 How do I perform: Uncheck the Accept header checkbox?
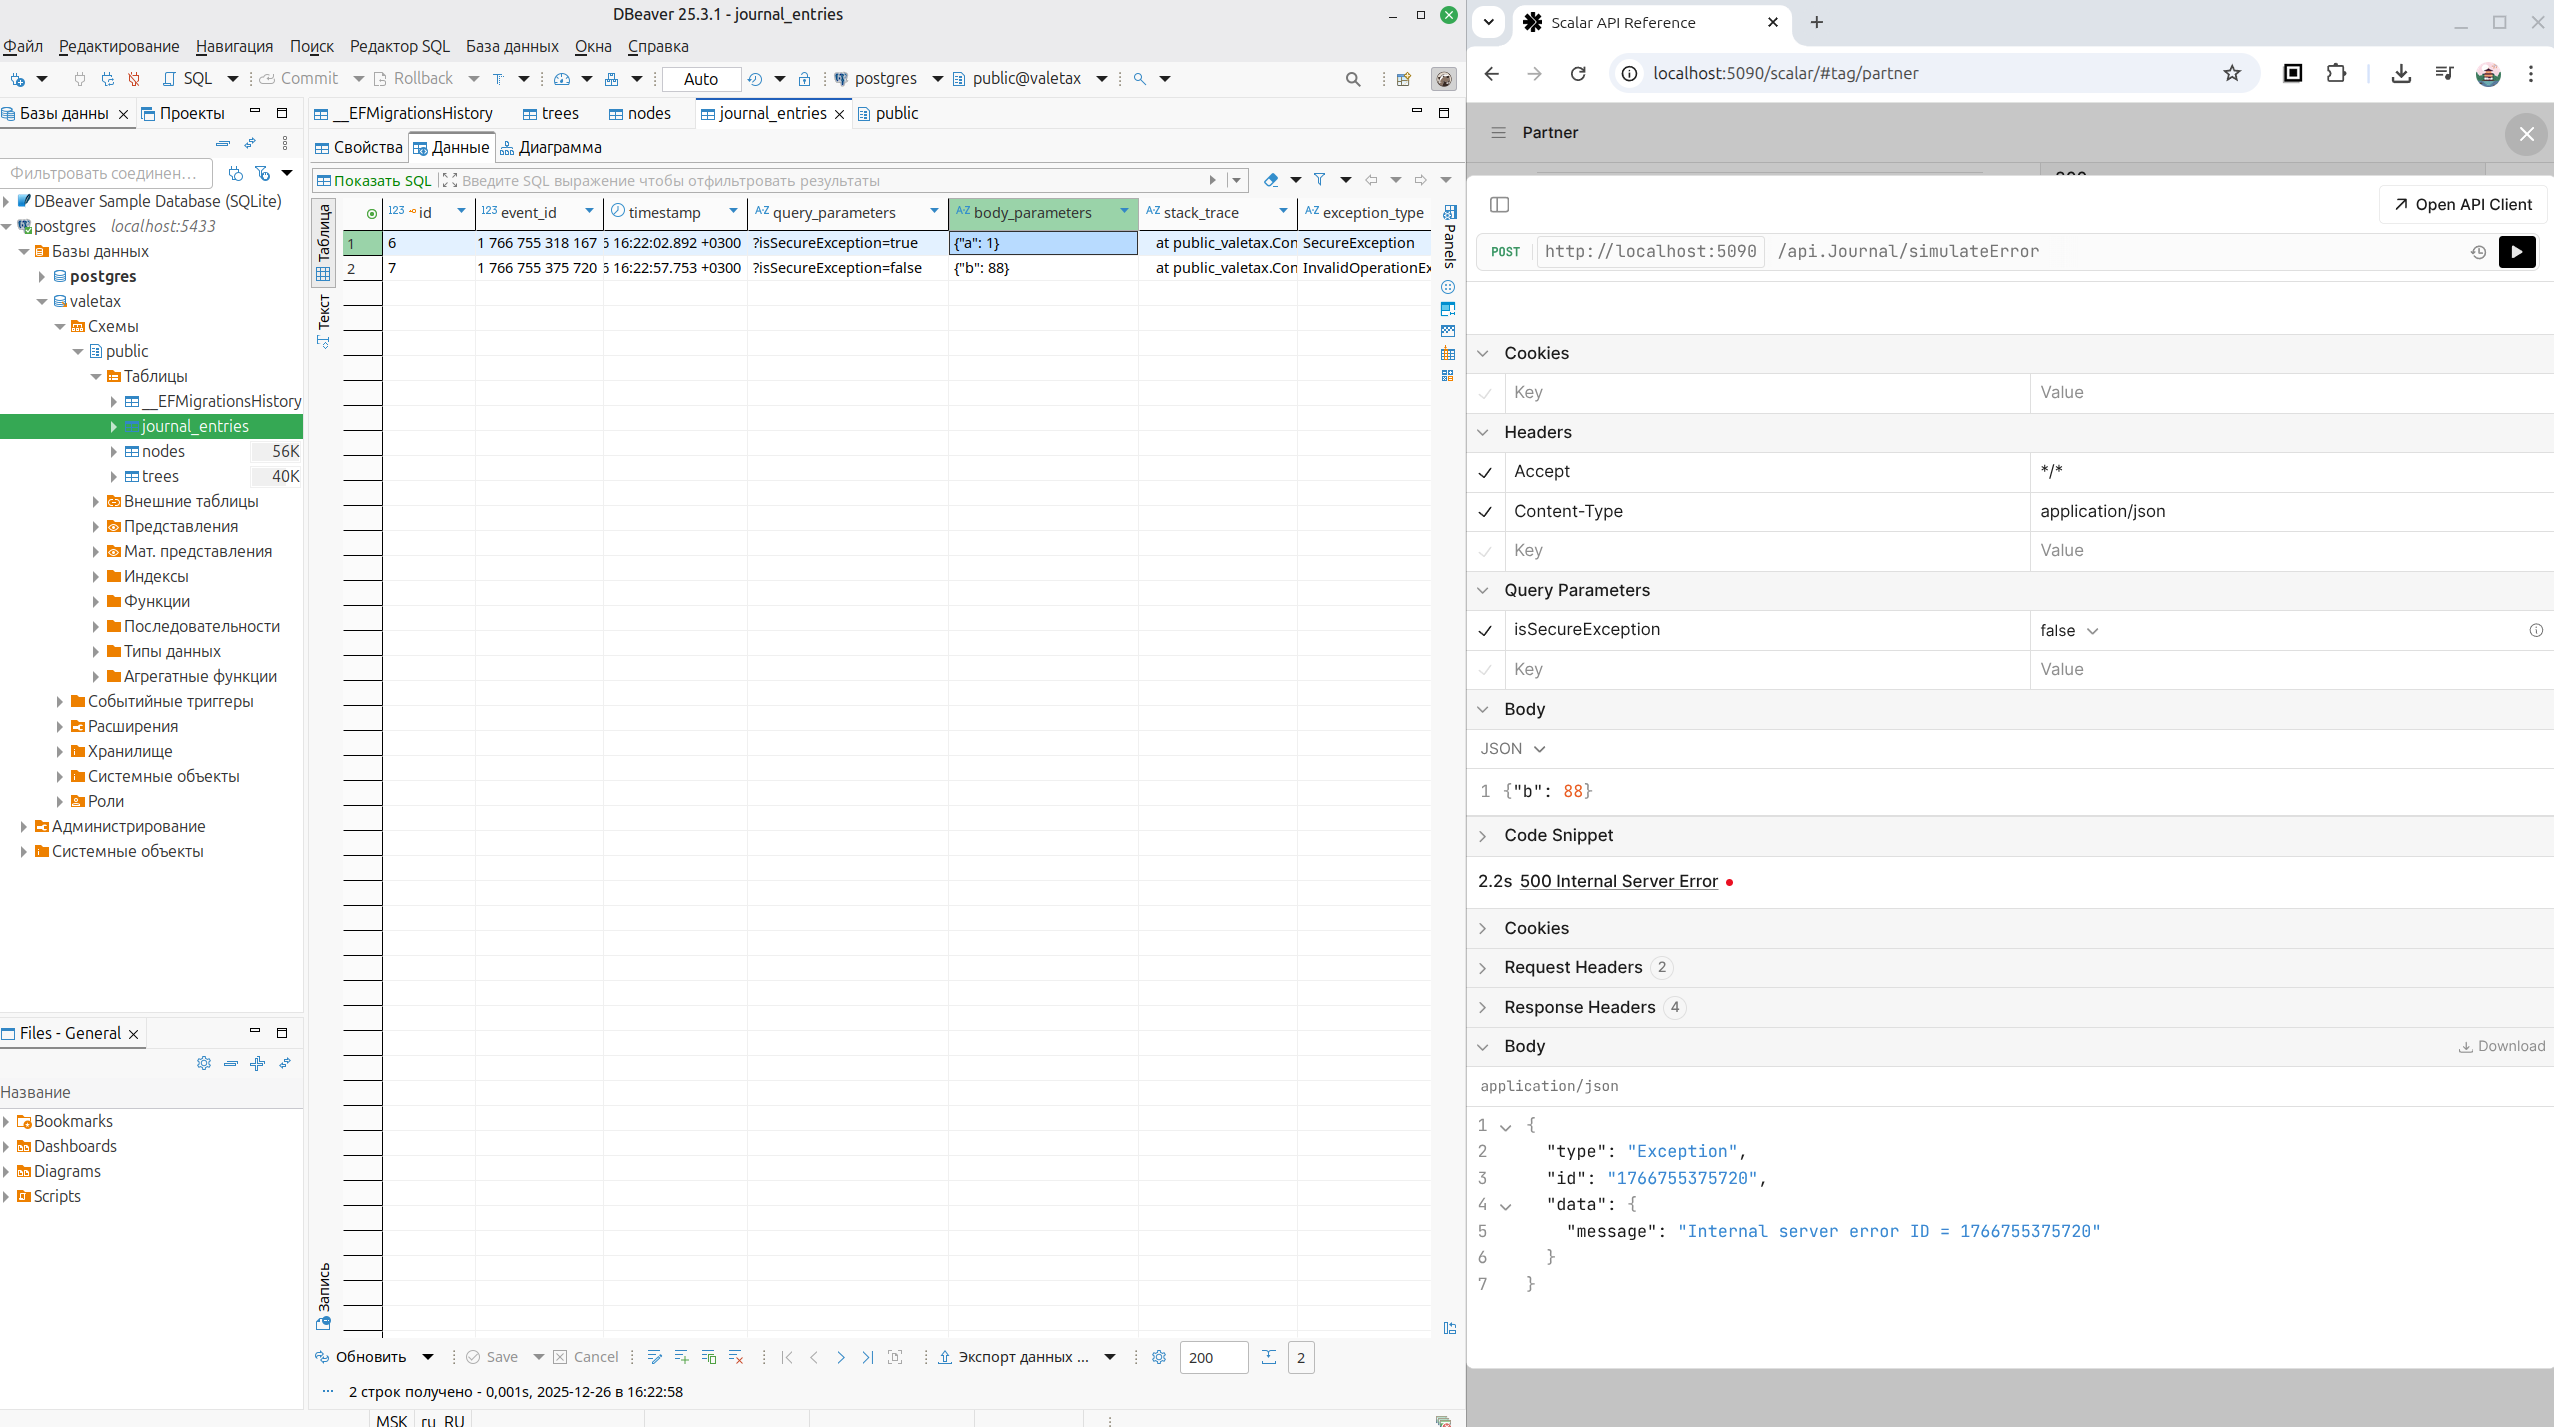(x=1485, y=472)
